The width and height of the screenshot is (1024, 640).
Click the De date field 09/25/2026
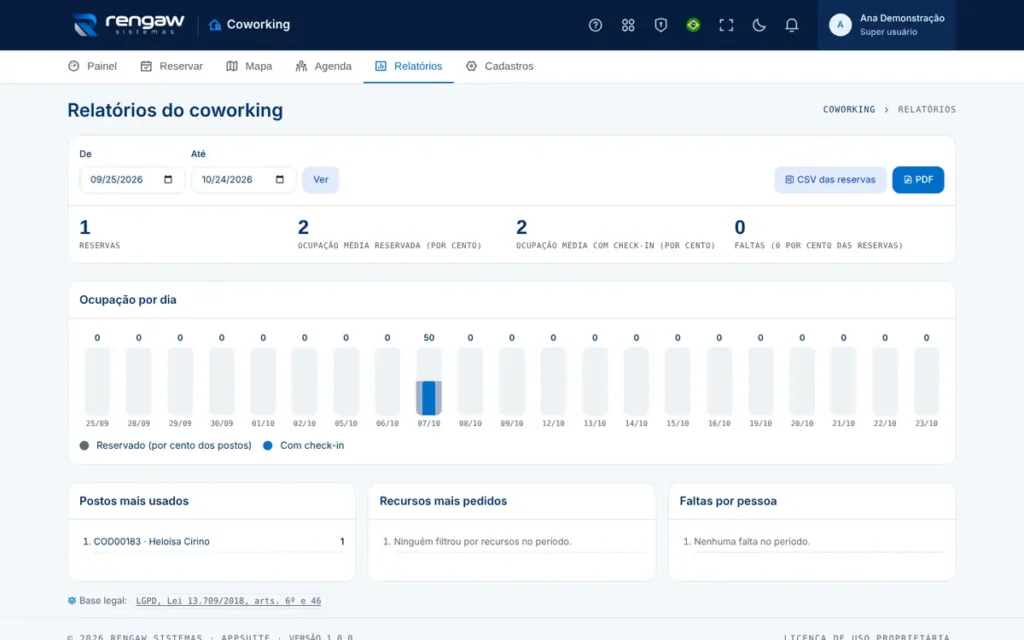132,180
